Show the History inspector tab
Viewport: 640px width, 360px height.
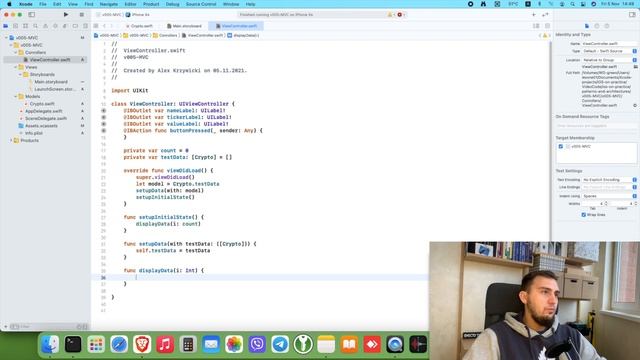pos(597,26)
